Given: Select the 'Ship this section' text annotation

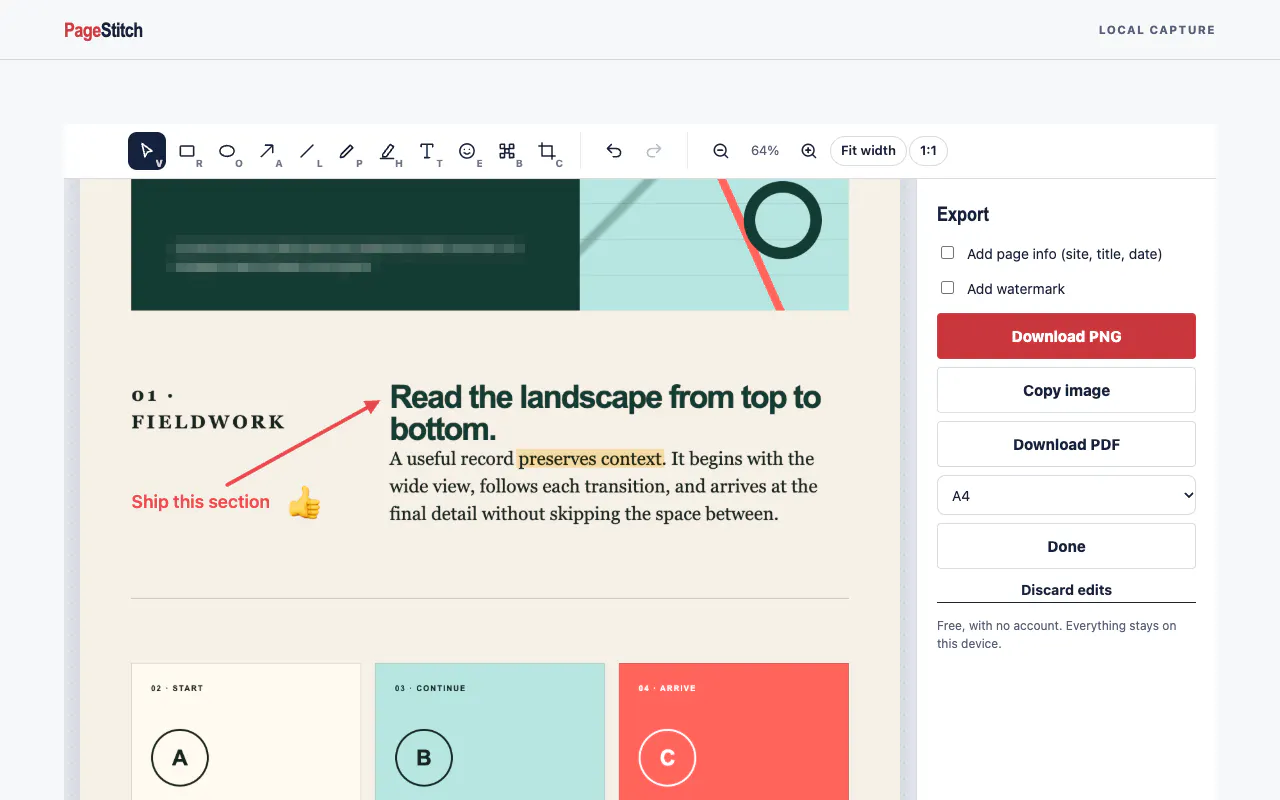Looking at the screenshot, I should (x=200, y=502).
